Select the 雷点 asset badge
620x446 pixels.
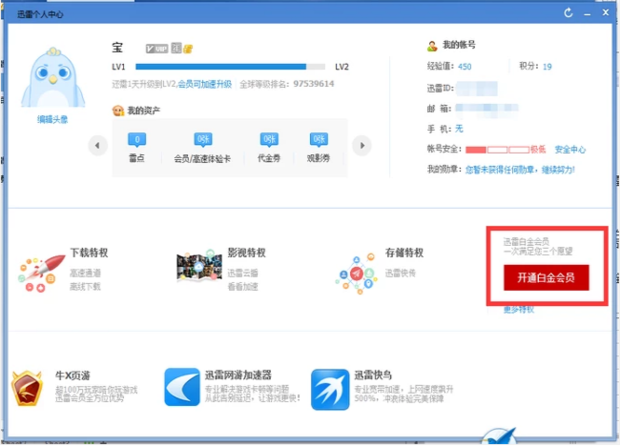(137, 140)
